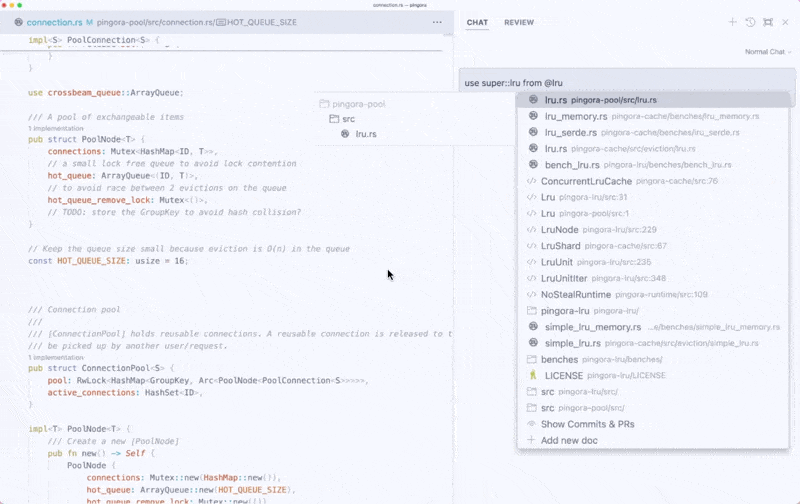Click the yellow LICENSE file icon
Screen dimensions: 800x504
tap(532, 375)
